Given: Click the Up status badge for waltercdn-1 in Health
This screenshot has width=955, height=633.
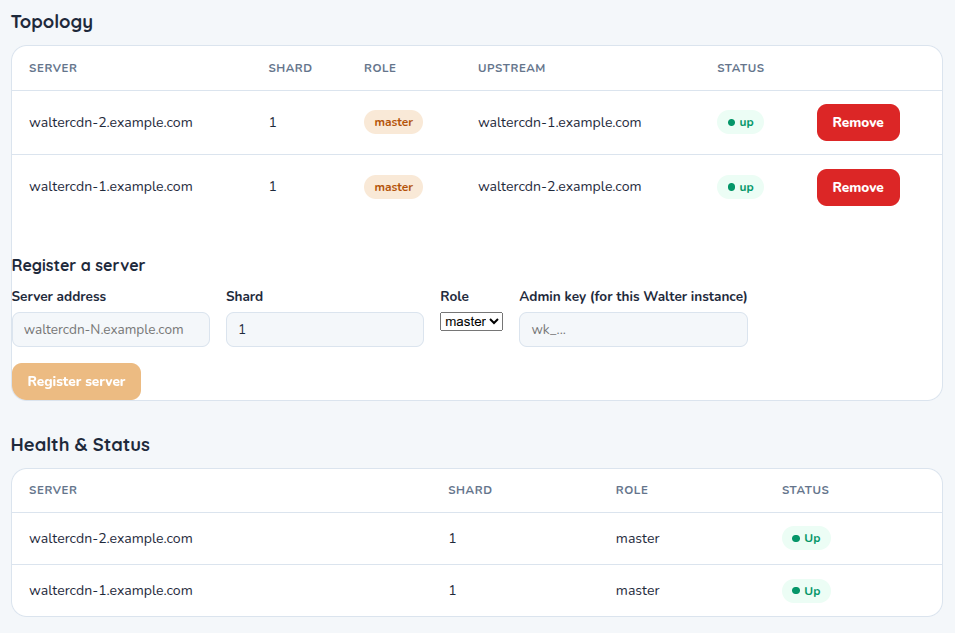Looking at the screenshot, I should click(x=806, y=591).
